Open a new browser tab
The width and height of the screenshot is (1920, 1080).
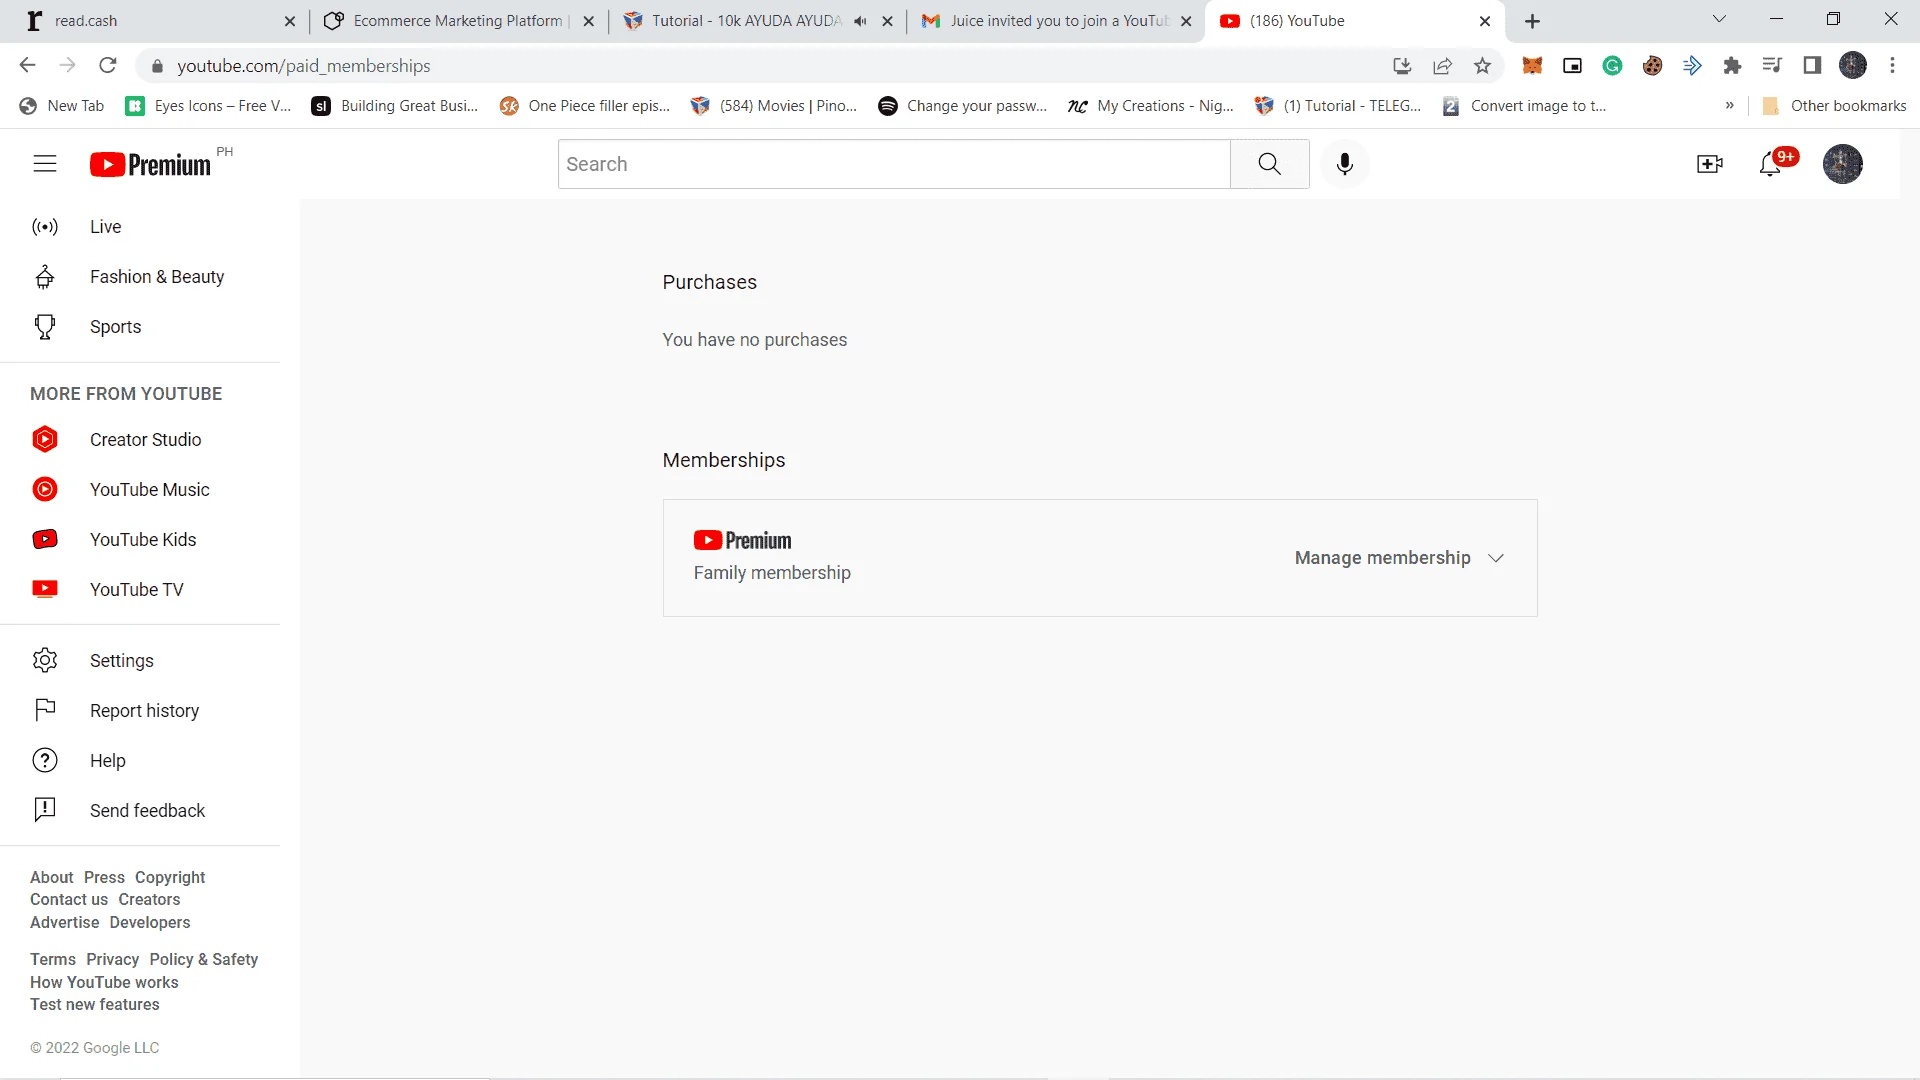(x=1532, y=21)
